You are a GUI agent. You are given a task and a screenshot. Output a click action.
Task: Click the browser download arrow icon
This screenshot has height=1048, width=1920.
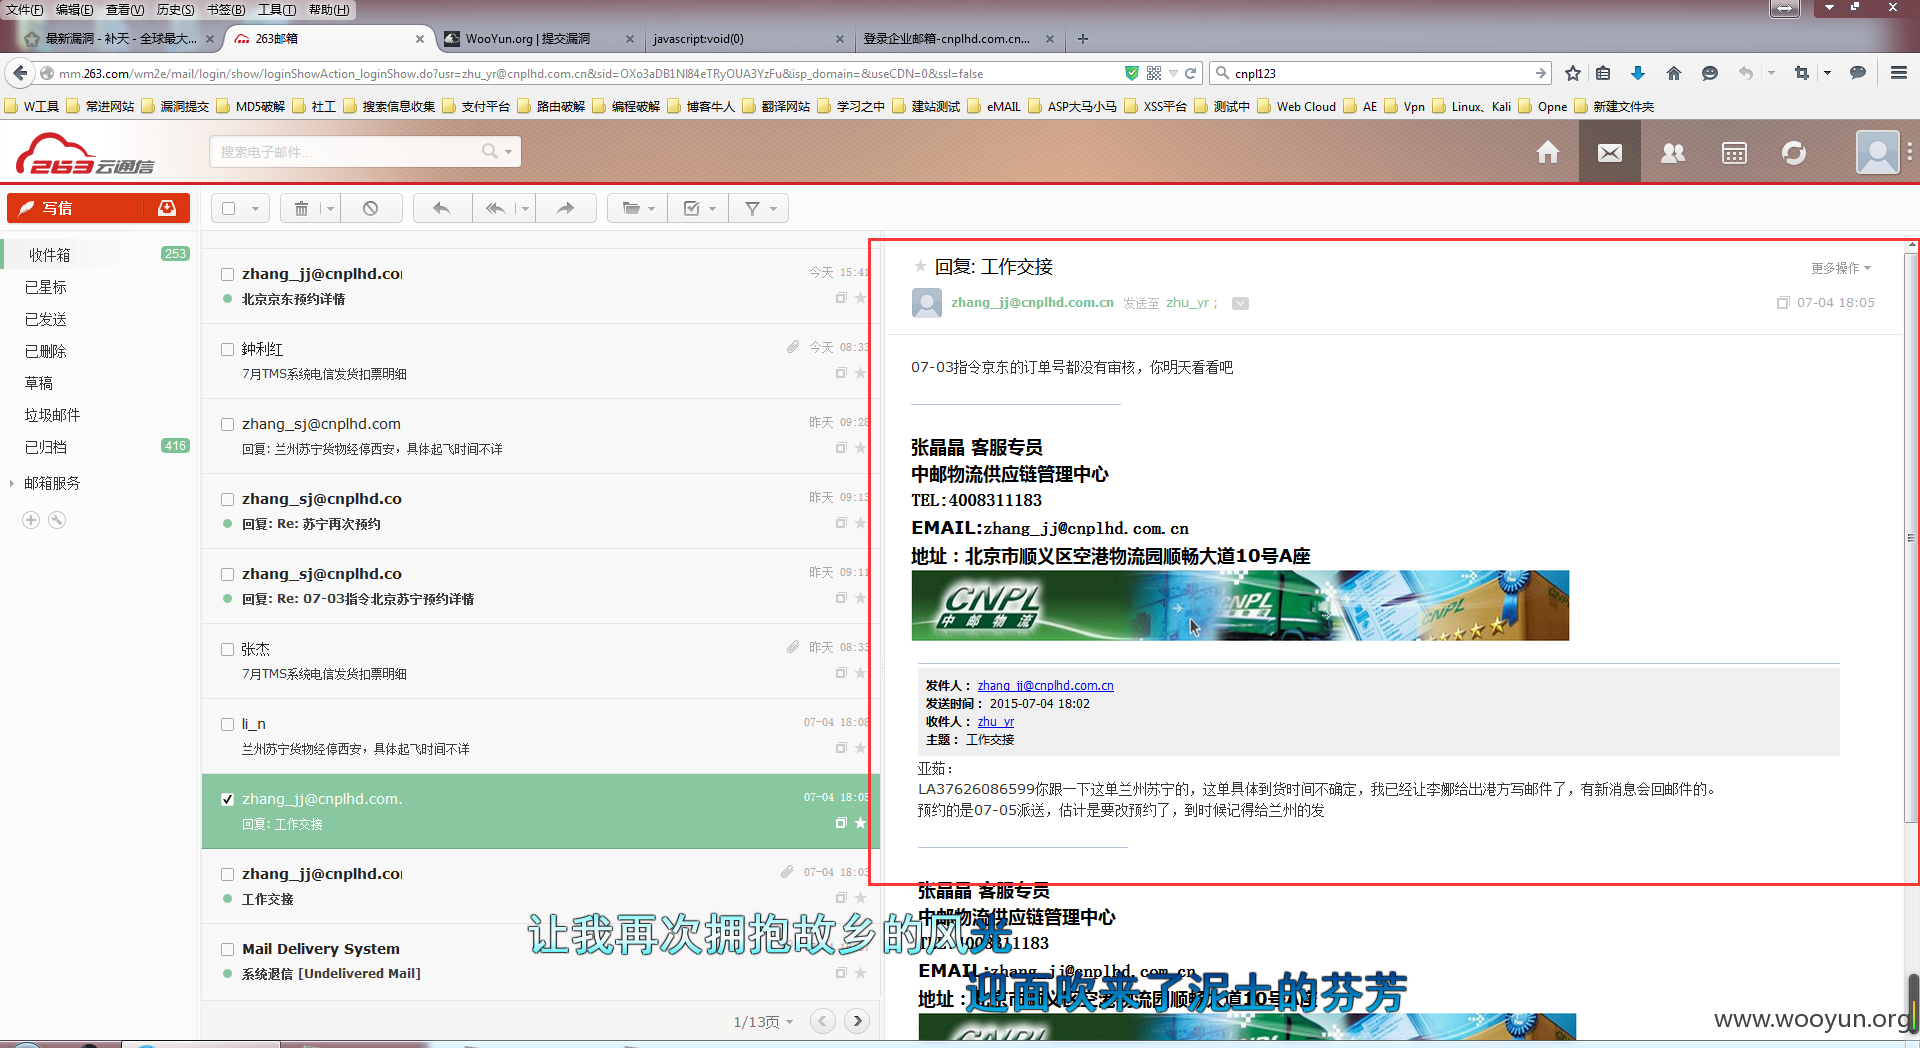click(1638, 73)
